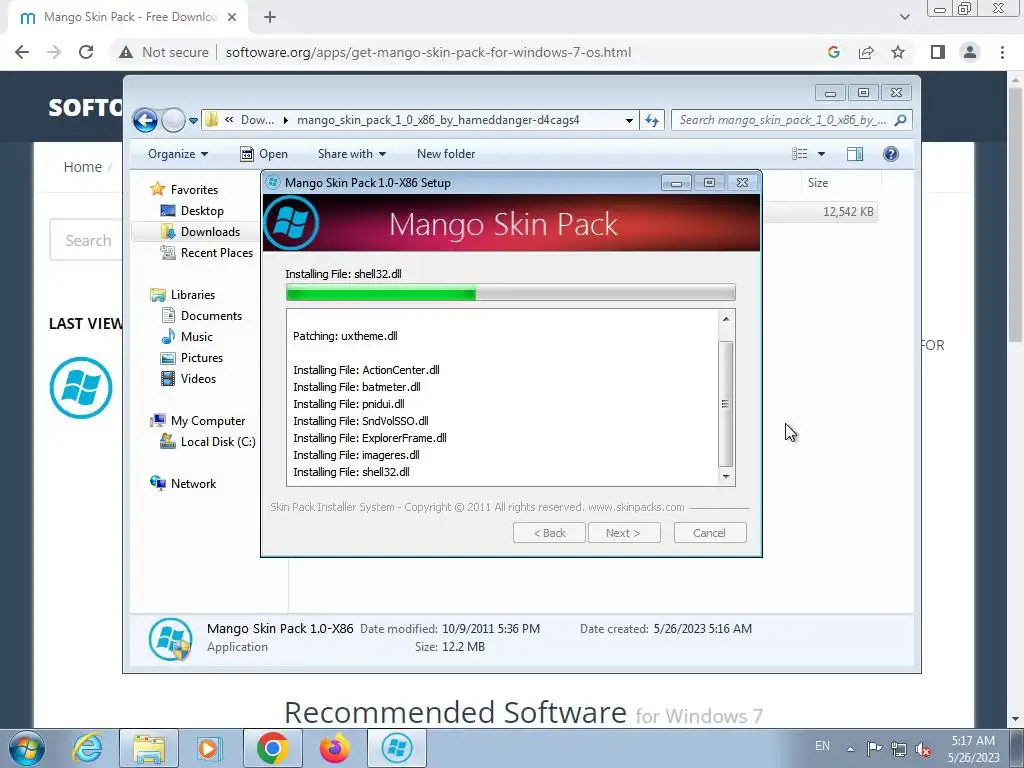
Task: Click the Size column header
Action: [818, 183]
